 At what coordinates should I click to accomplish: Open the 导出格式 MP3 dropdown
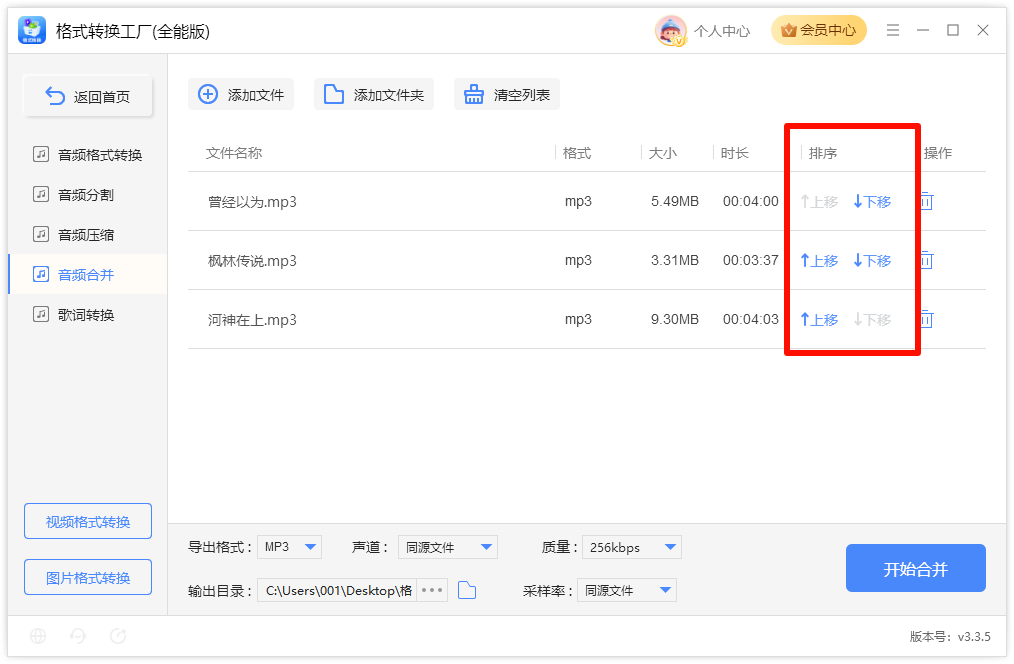click(289, 547)
